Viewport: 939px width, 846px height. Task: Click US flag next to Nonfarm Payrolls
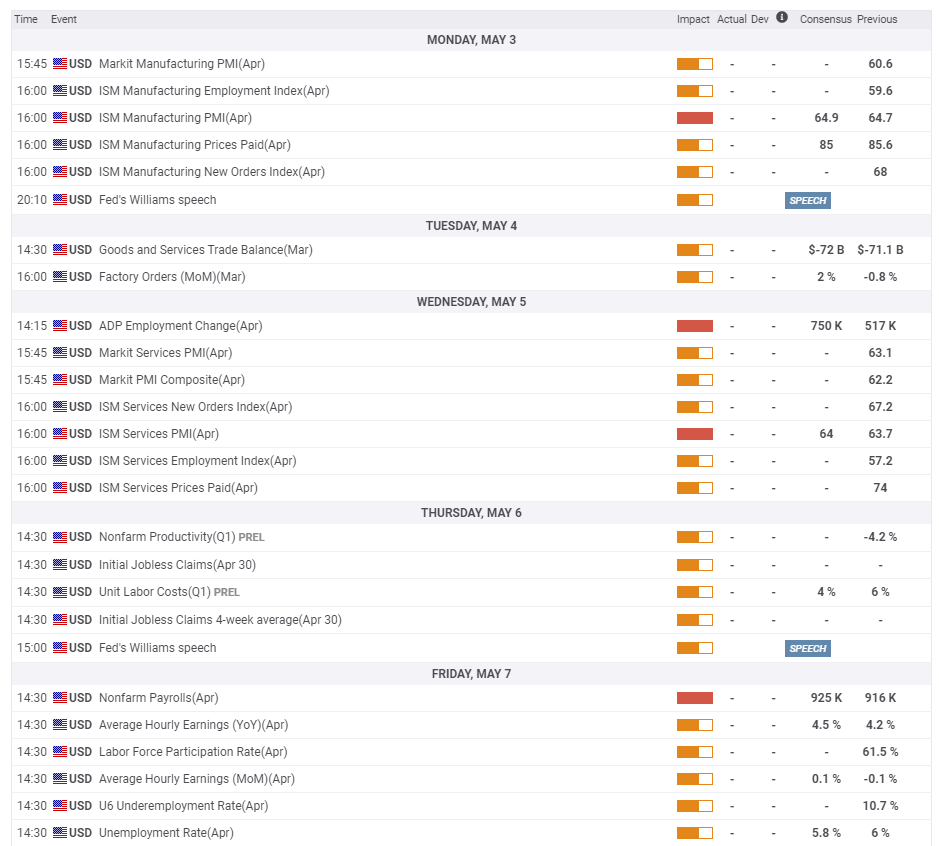point(60,698)
